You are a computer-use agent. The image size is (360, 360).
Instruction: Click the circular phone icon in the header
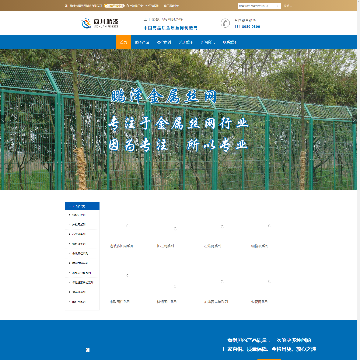point(225,23)
